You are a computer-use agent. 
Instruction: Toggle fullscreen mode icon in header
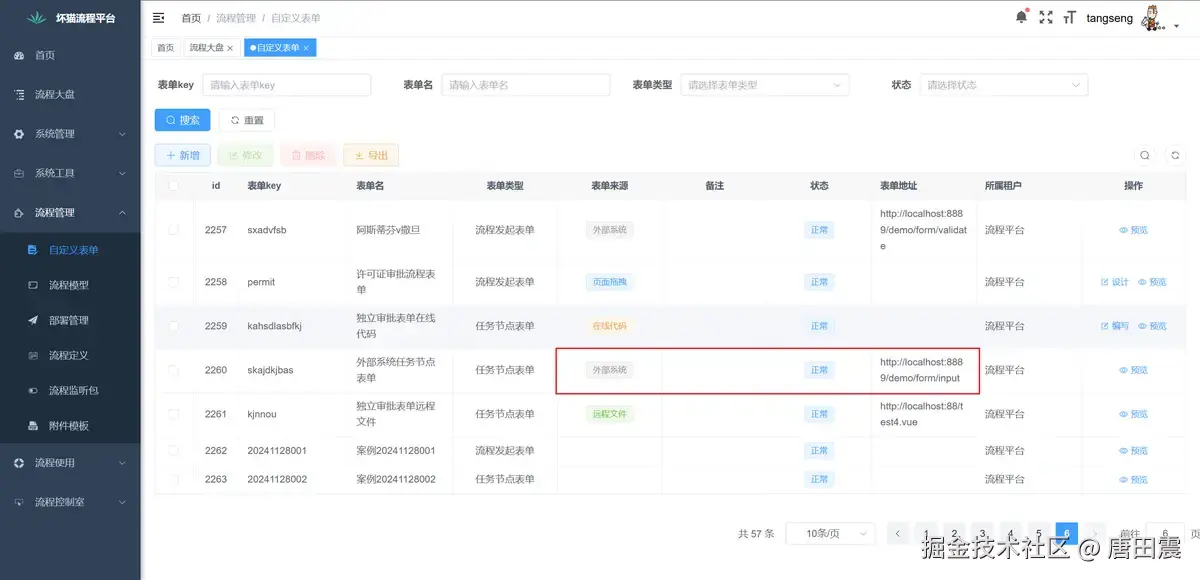click(x=1046, y=17)
